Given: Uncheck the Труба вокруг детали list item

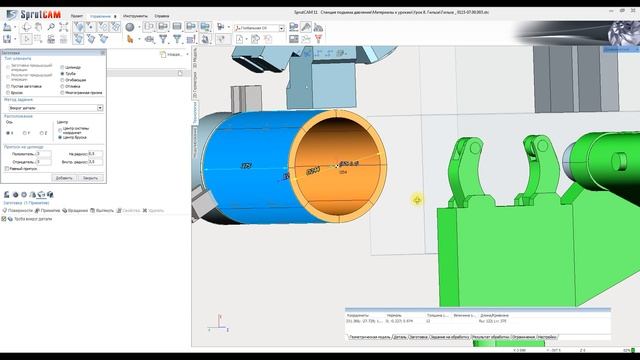Looking at the screenshot, I should point(4,219).
